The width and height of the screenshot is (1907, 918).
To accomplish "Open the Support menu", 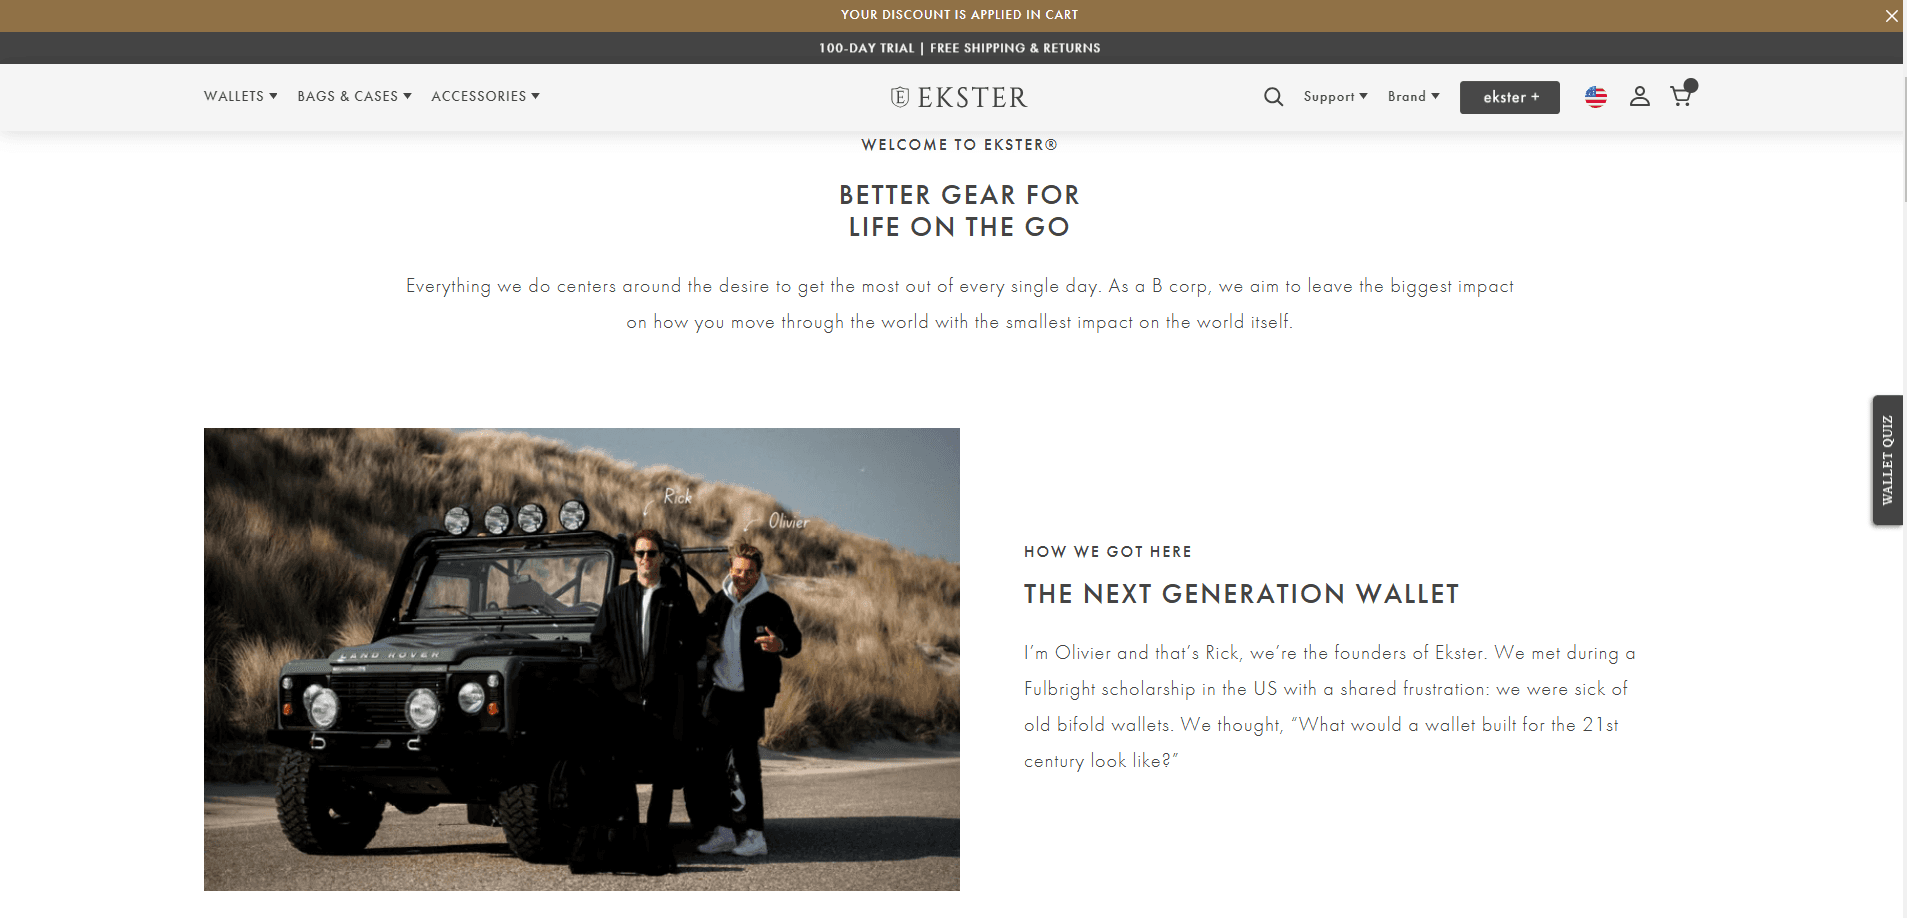I will 1335,97.
